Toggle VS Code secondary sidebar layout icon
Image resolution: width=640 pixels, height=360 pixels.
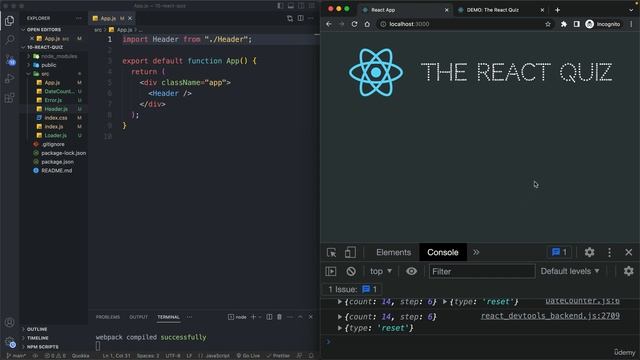point(301,6)
